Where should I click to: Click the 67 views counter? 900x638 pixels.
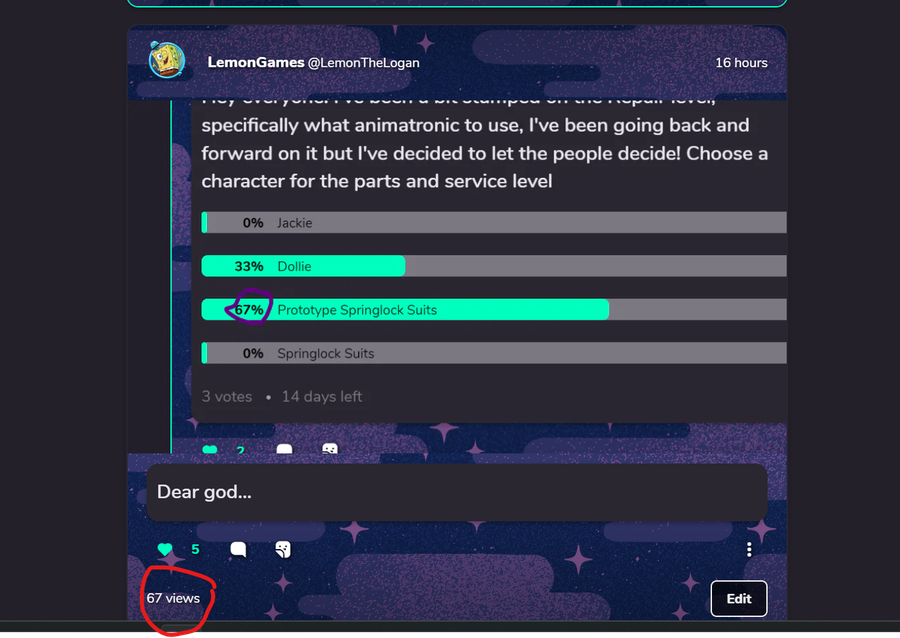173,598
